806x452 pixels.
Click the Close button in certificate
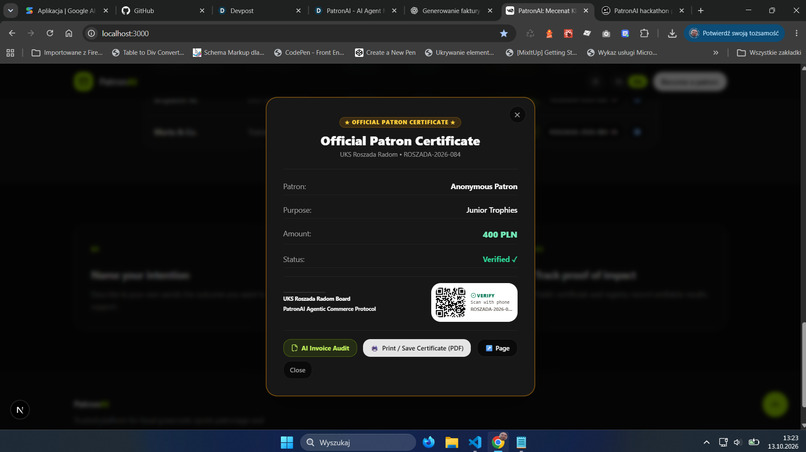pyautogui.click(x=297, y=370)
